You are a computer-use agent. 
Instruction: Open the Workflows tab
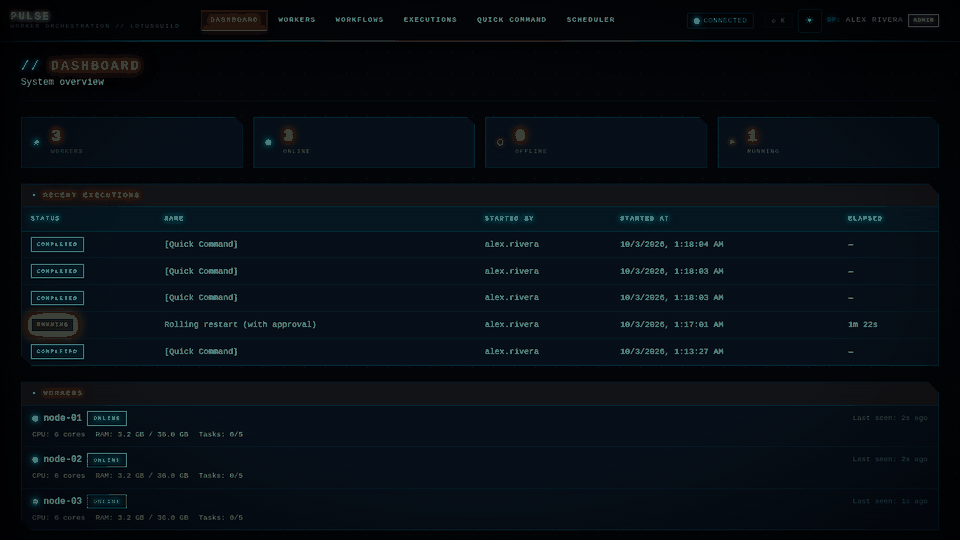coord(359,20)
